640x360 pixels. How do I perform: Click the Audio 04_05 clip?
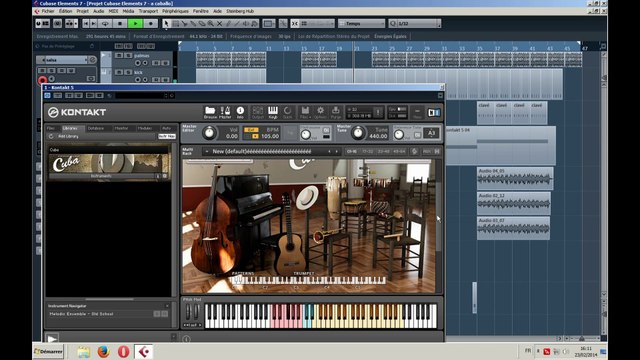click(515, 178)
